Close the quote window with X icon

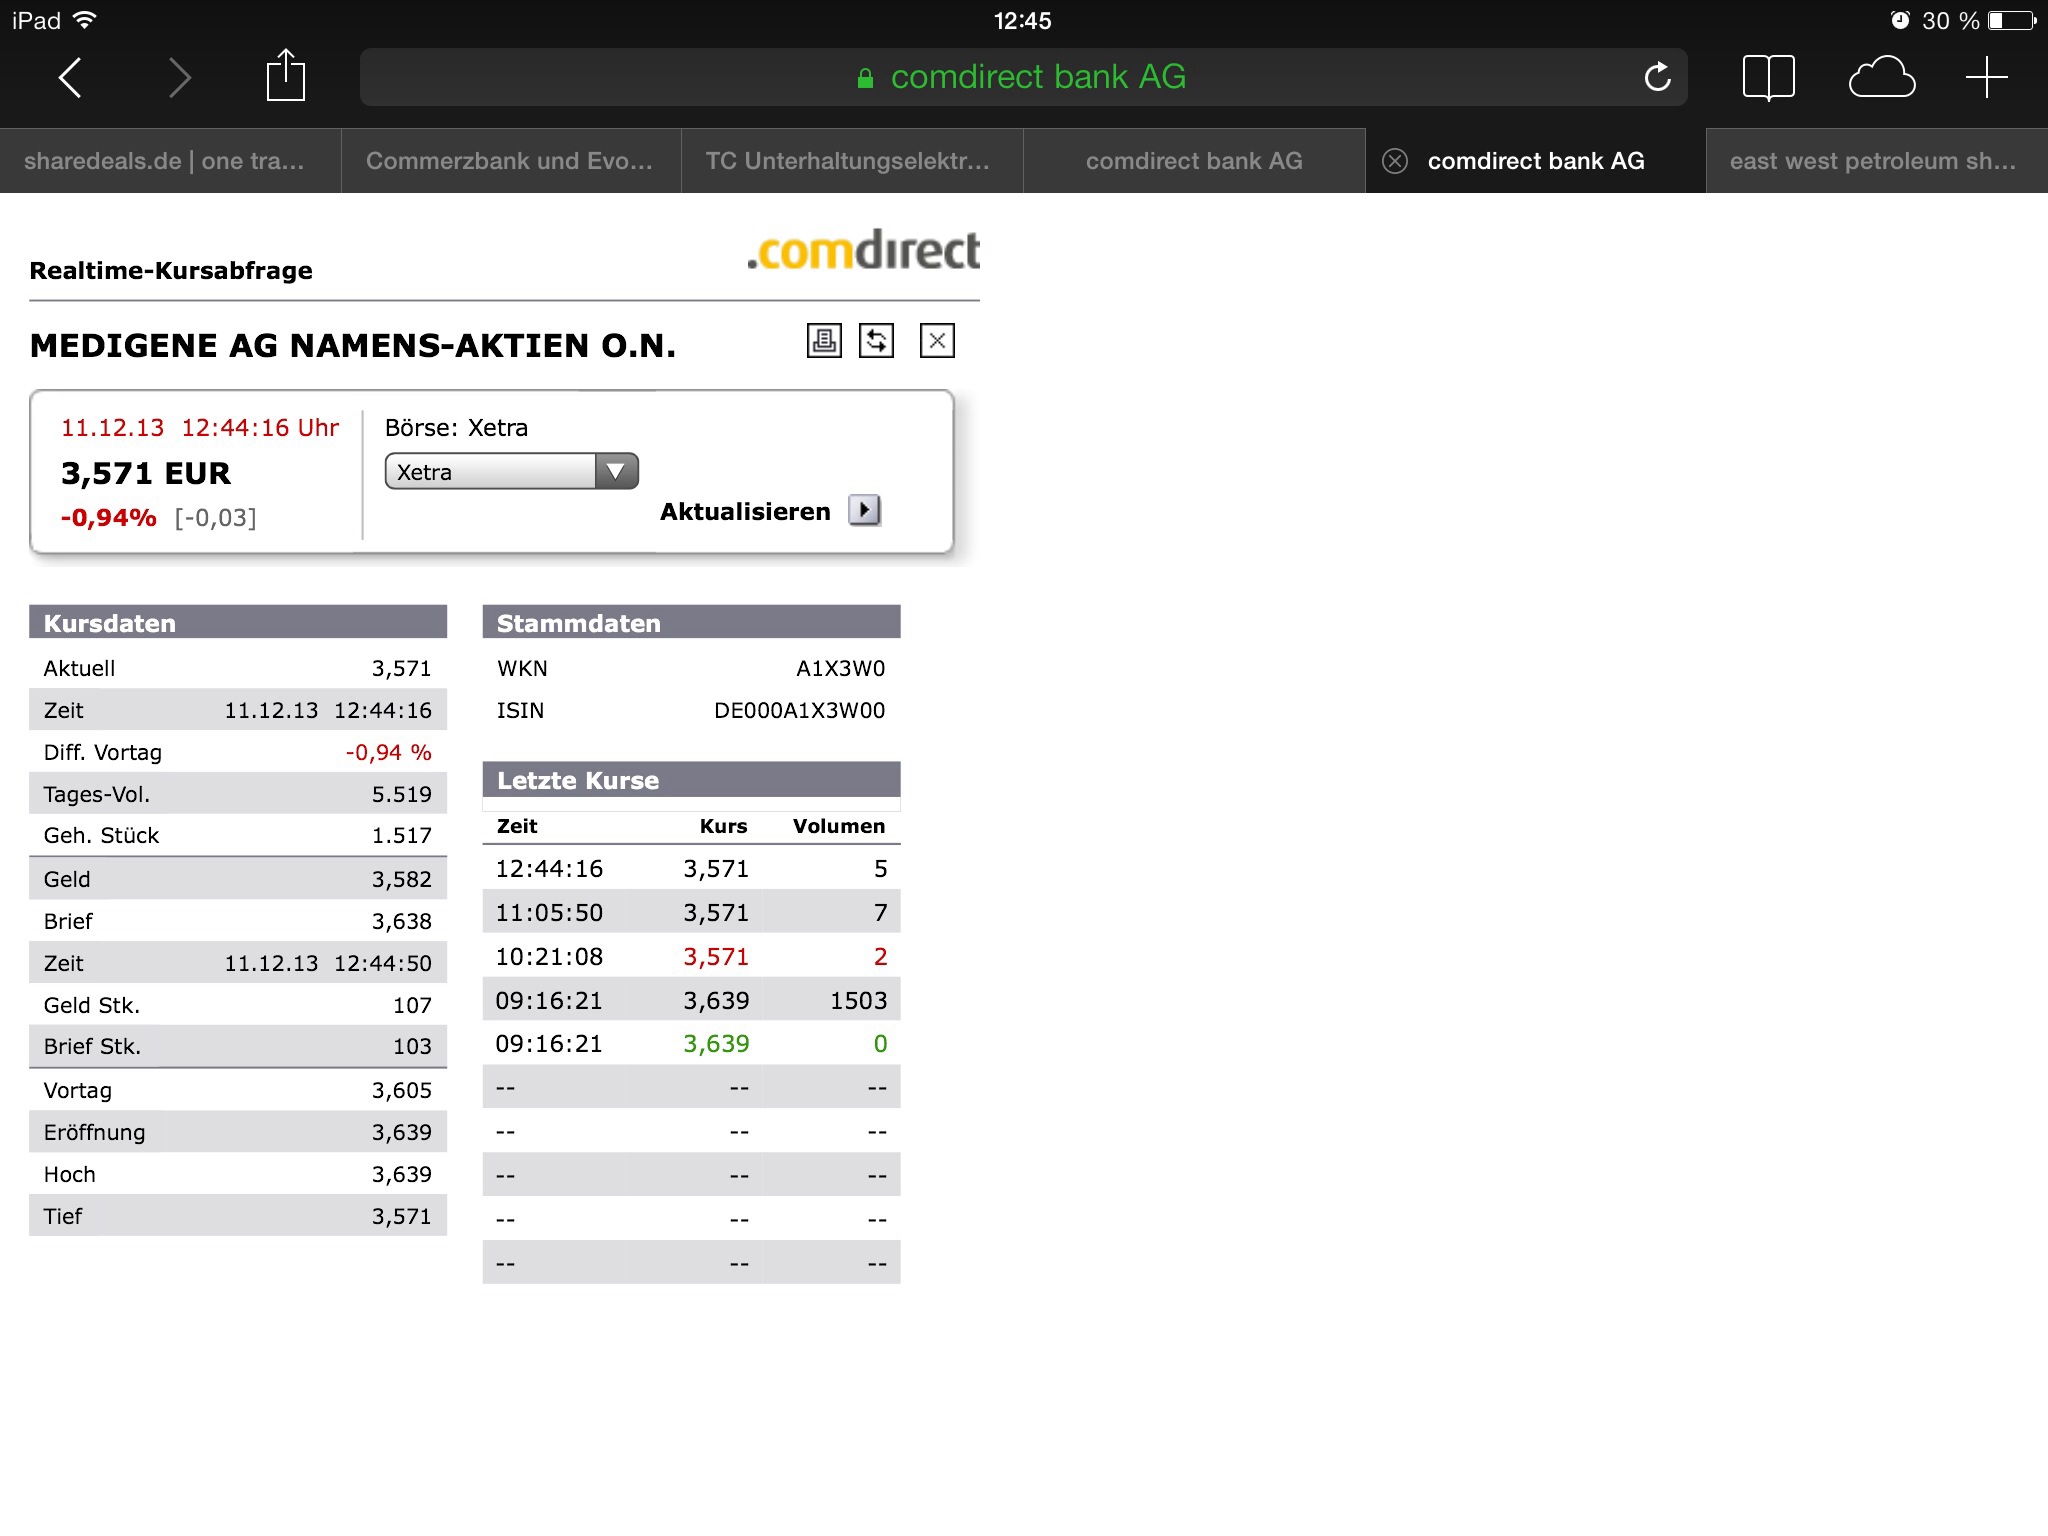[x=937, y=341]
